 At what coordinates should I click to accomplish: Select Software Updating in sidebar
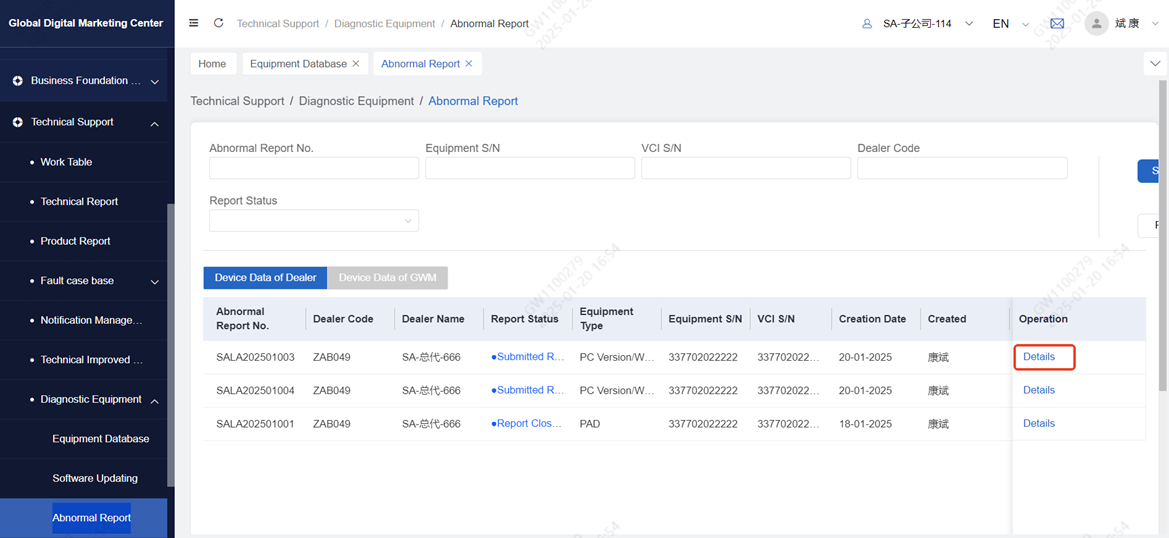click(95, 478)
